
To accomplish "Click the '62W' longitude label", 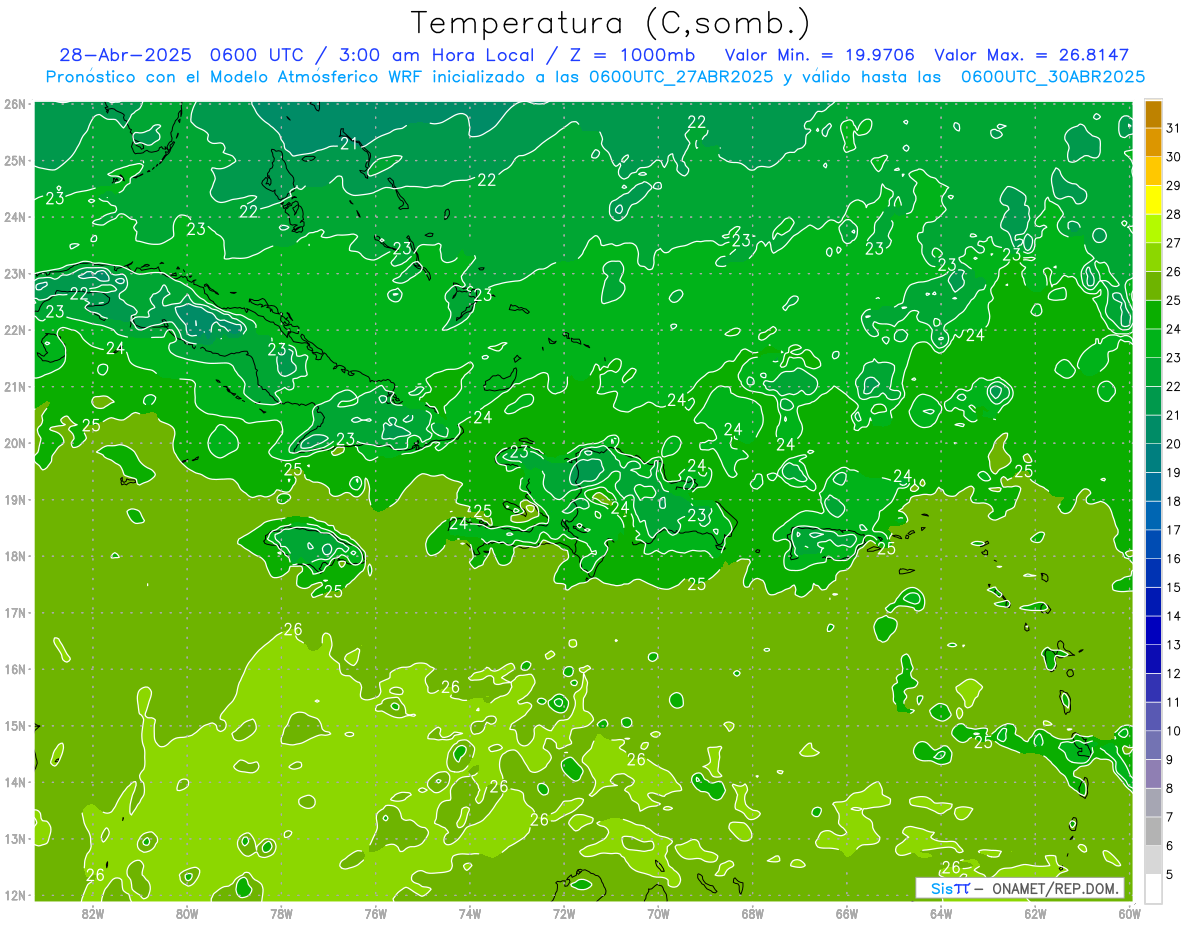I will 1035,913.
